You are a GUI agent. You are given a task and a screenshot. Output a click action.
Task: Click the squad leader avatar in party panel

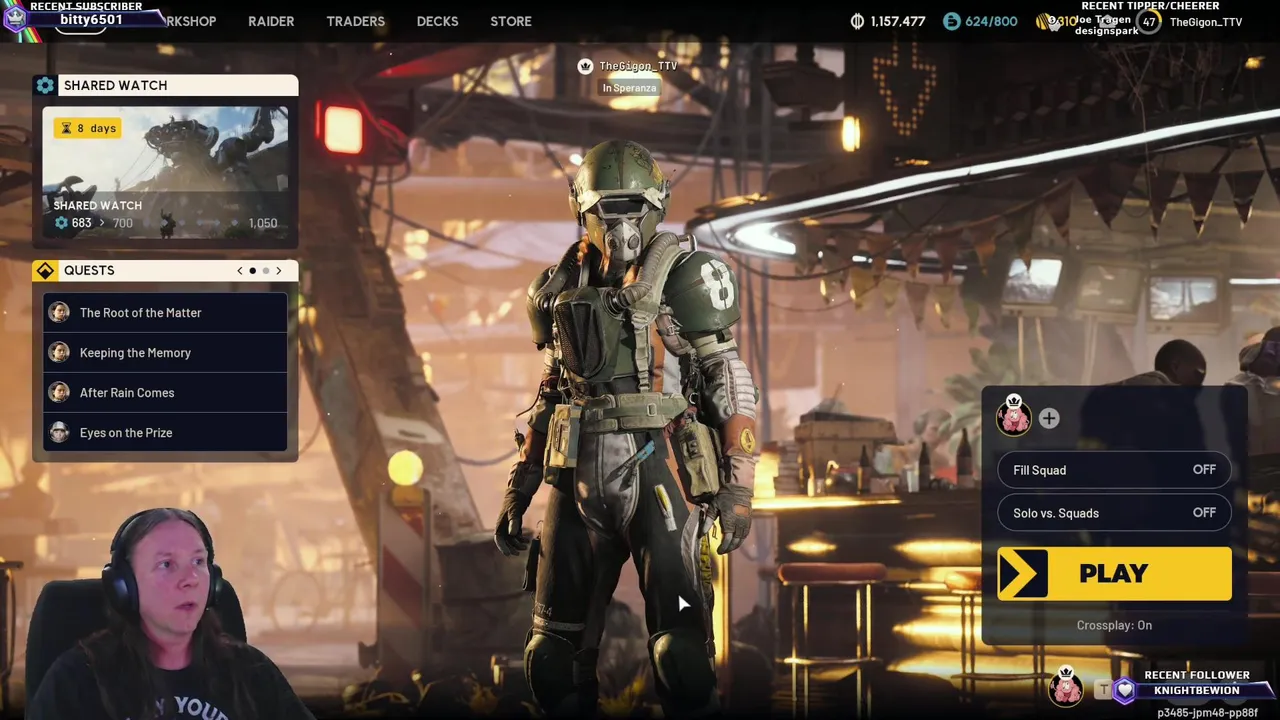1013,416
